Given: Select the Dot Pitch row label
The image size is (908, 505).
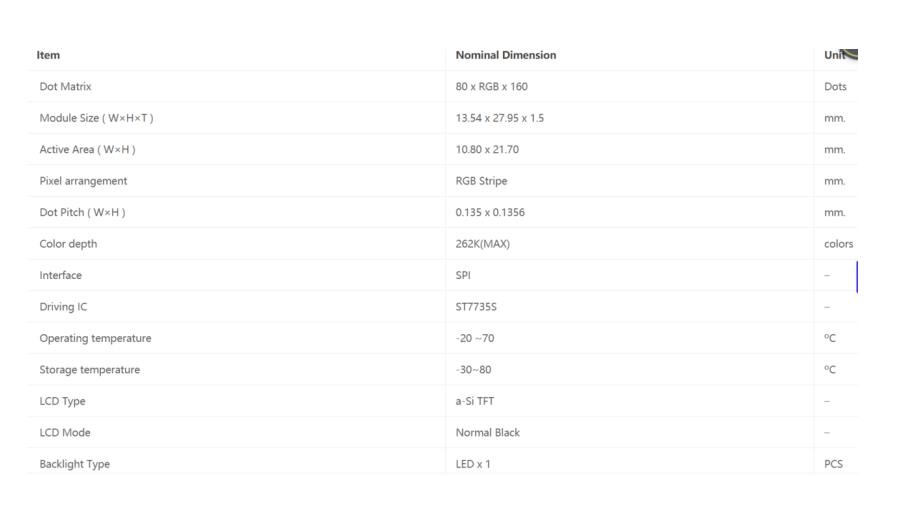Looking at the screenshot, I should pos(82,213).
